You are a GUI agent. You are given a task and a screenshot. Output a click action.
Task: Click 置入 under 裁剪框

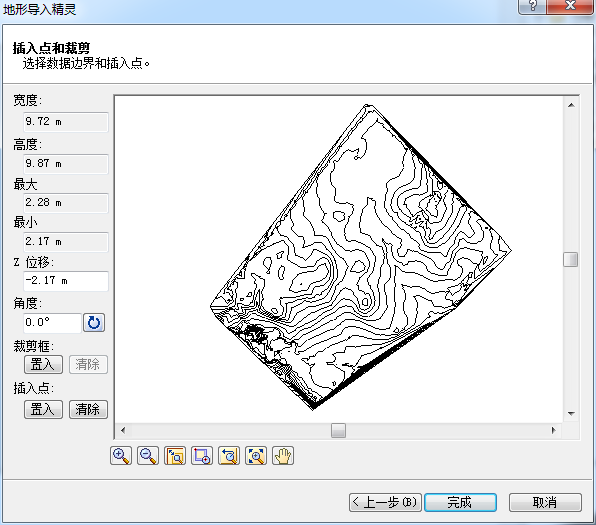pyautogui.click(x=43, y=365)
